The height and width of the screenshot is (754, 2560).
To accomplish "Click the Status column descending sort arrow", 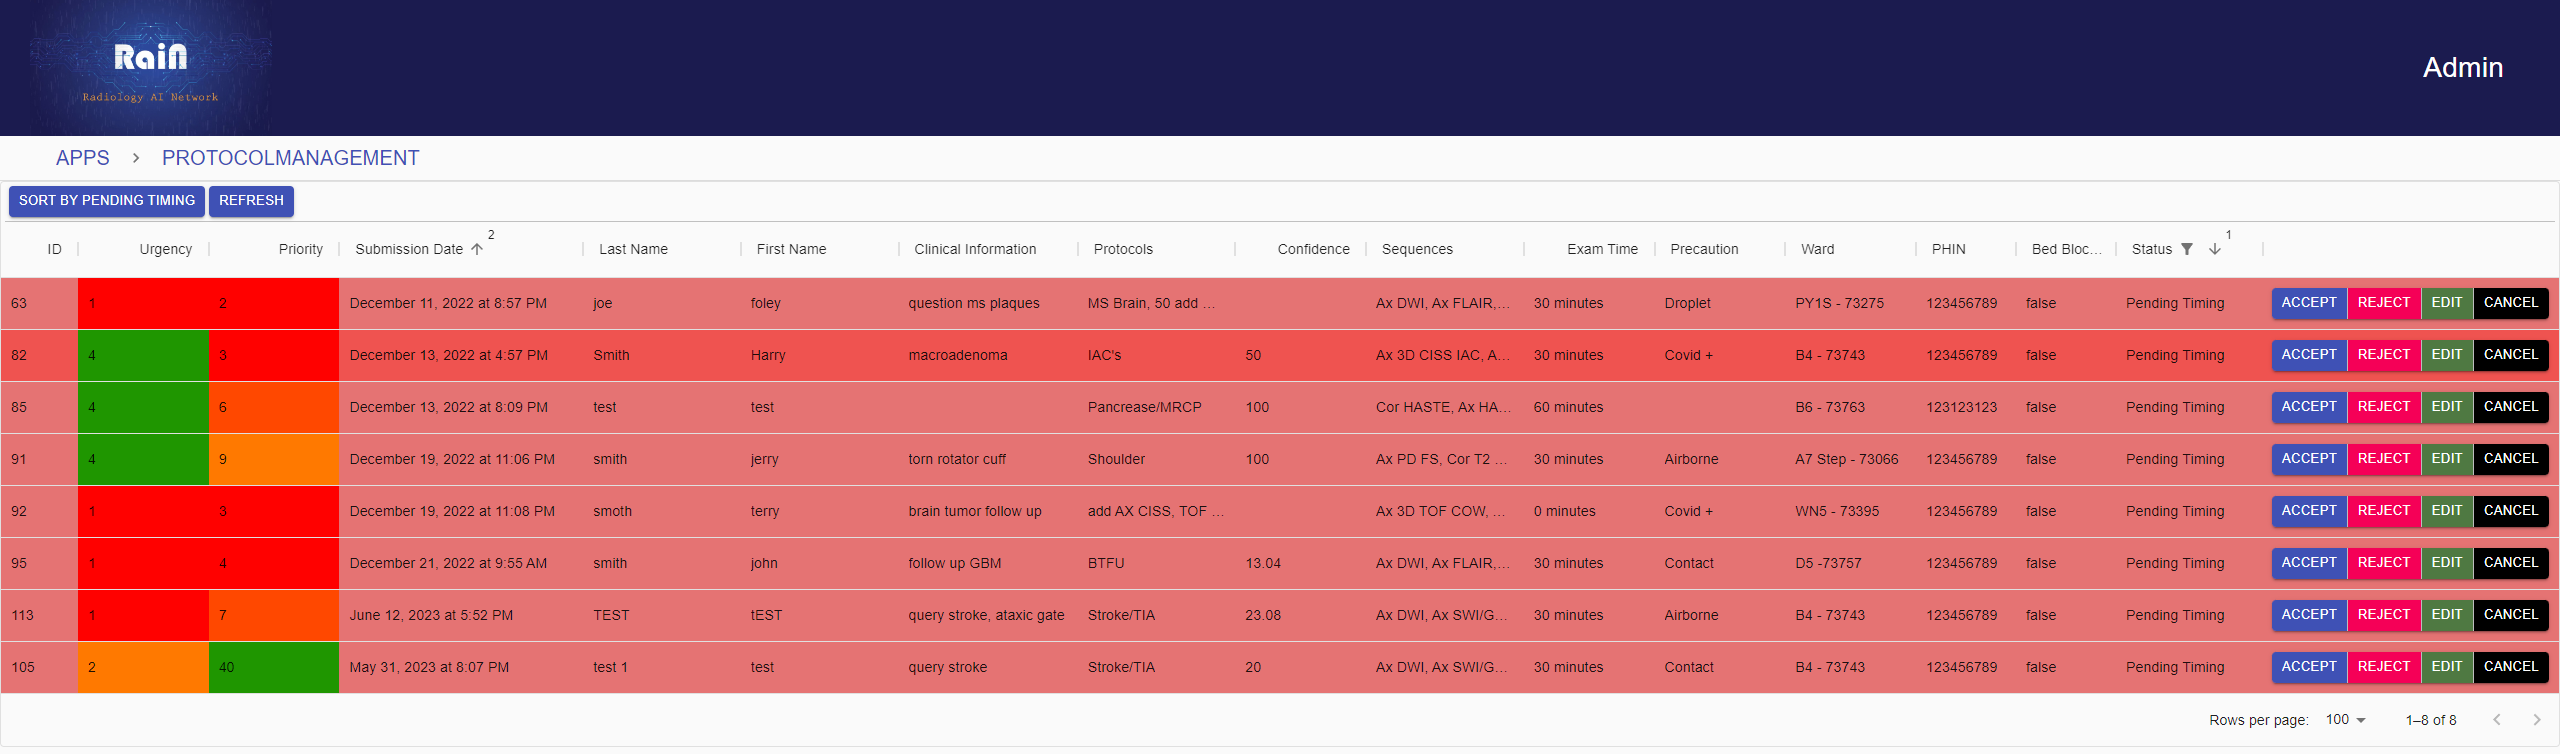I will pyautogui.click(x=2215, y=249).
